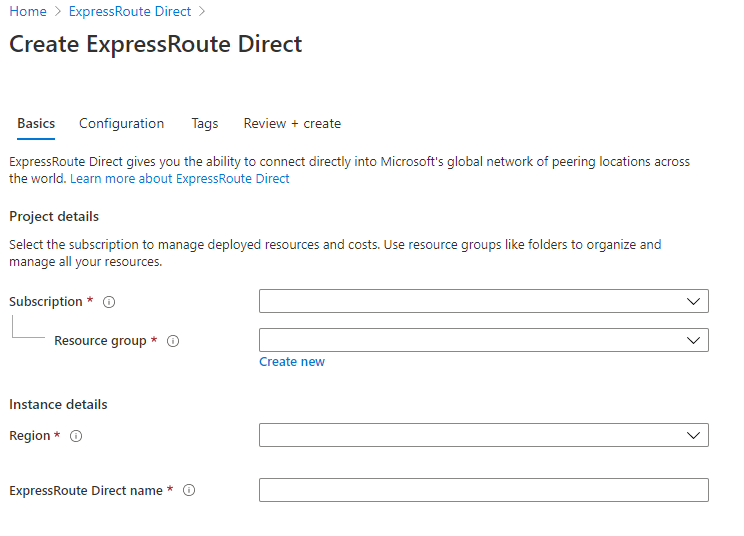Focus the ExpressRoute Direct name input field
Image resolution: width=744 pixels, height=536 pixels.
click(x=484, y=490)
